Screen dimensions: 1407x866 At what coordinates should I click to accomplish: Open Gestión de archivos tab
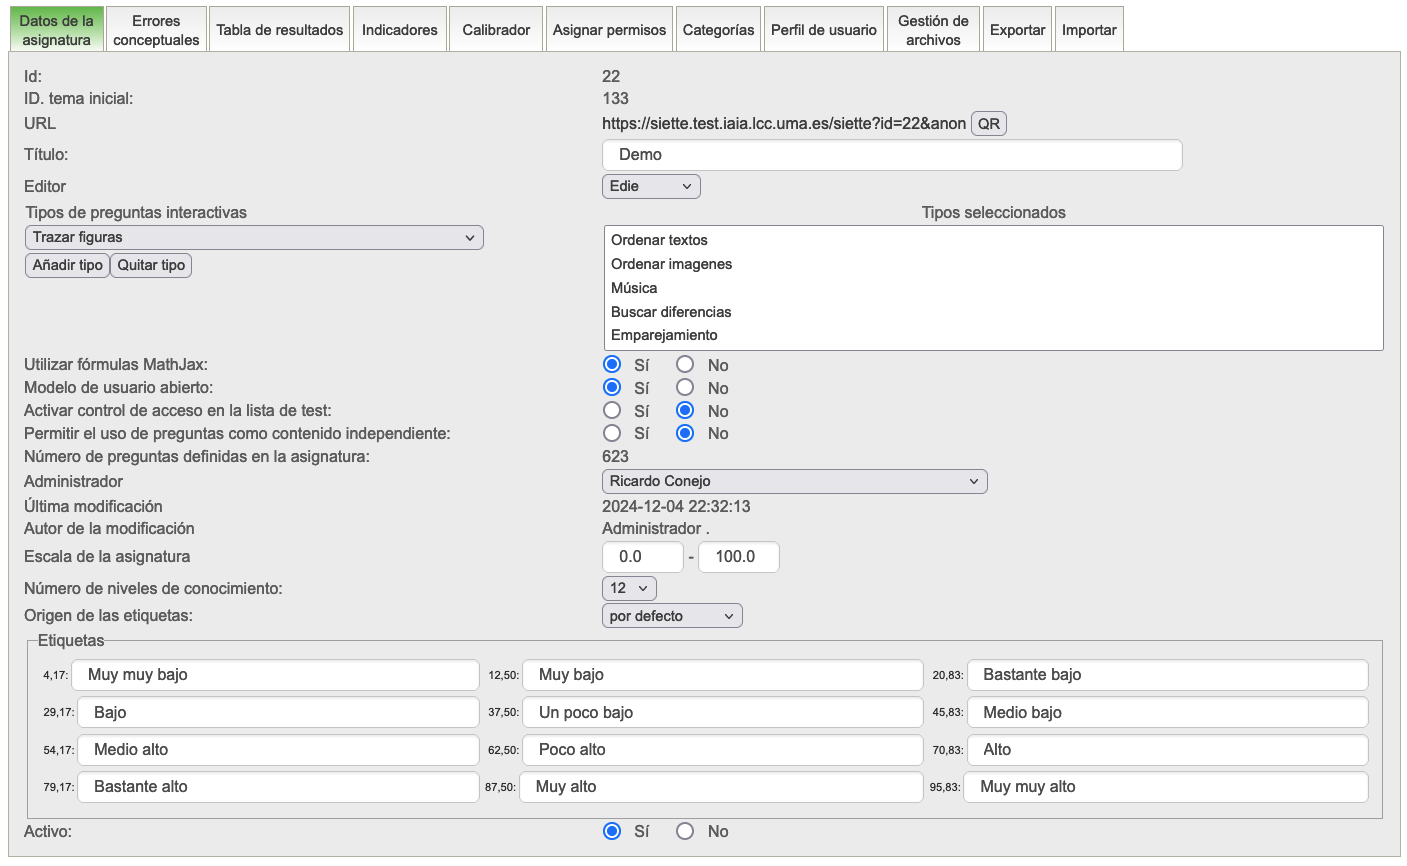[933, 30]
